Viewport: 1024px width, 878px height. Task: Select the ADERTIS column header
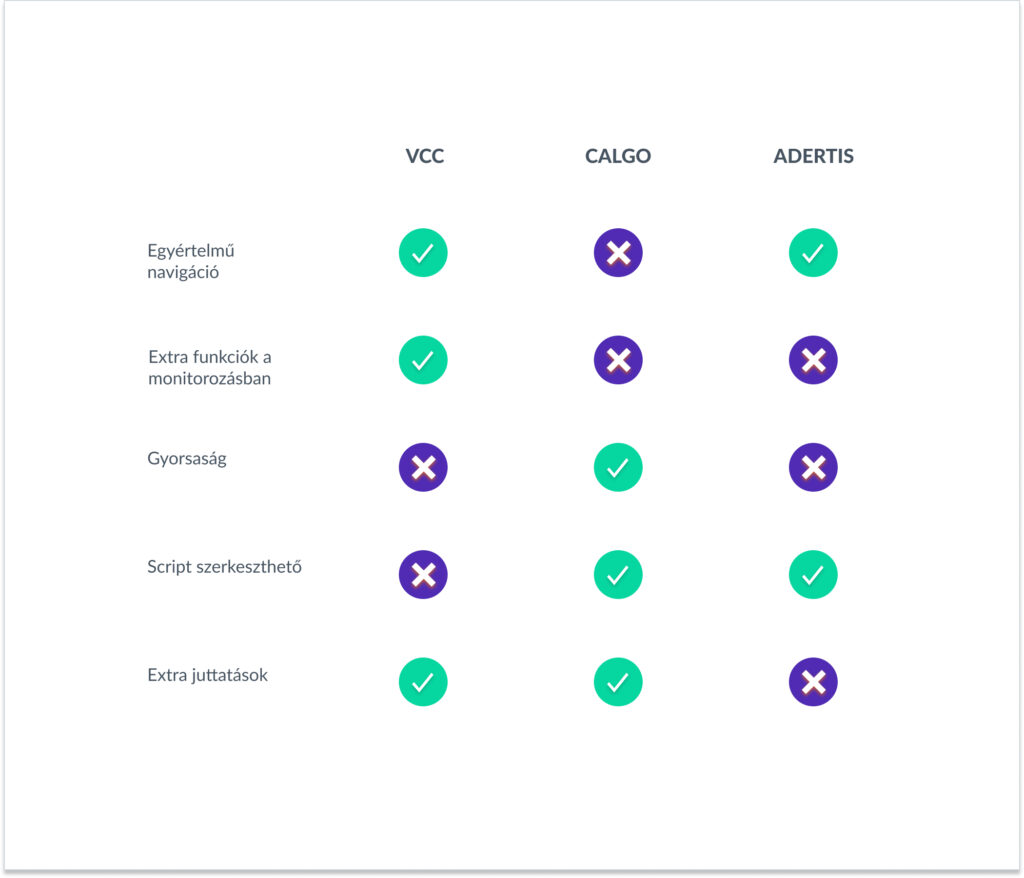tap(813, 156)
